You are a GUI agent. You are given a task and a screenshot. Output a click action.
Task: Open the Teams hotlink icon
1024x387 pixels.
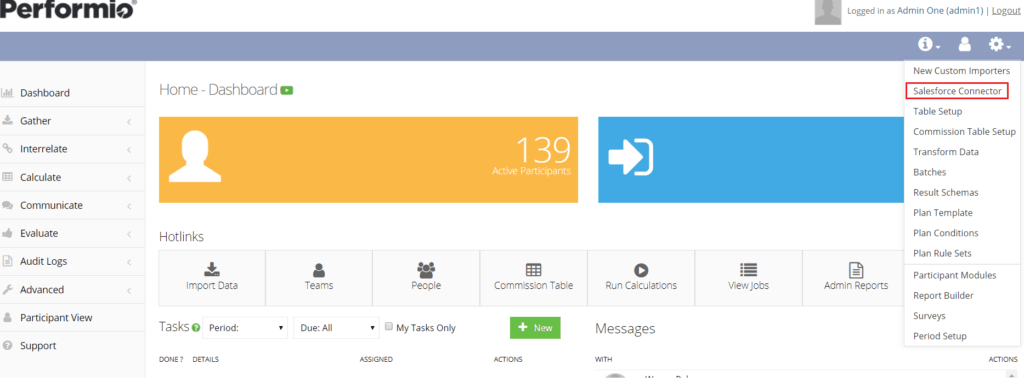[319, 270]
